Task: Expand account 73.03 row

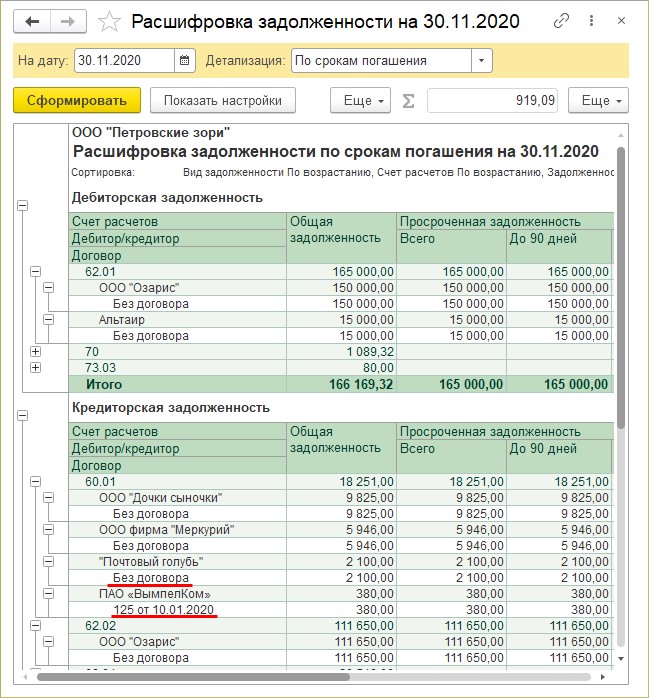Action: 36,367
